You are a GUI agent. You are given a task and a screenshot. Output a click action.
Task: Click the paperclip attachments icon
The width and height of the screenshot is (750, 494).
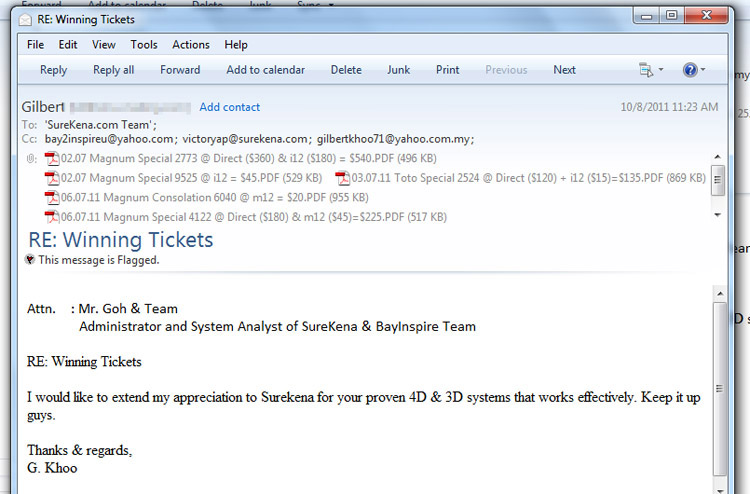pyautogui.click(x=30, y=158)
